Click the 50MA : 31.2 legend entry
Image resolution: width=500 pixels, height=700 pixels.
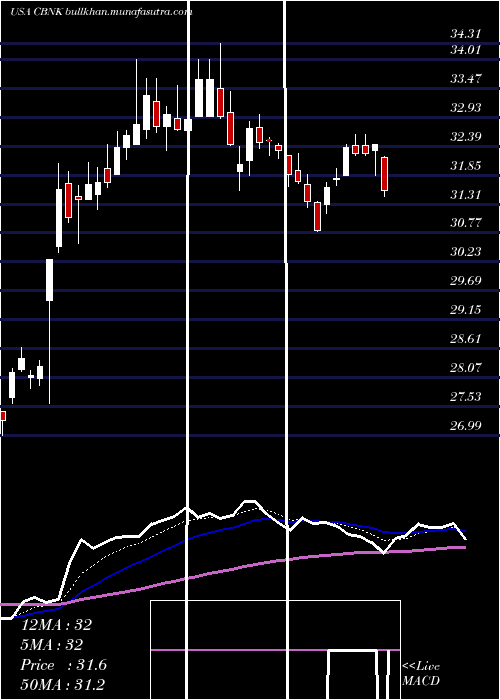(62, 685)
